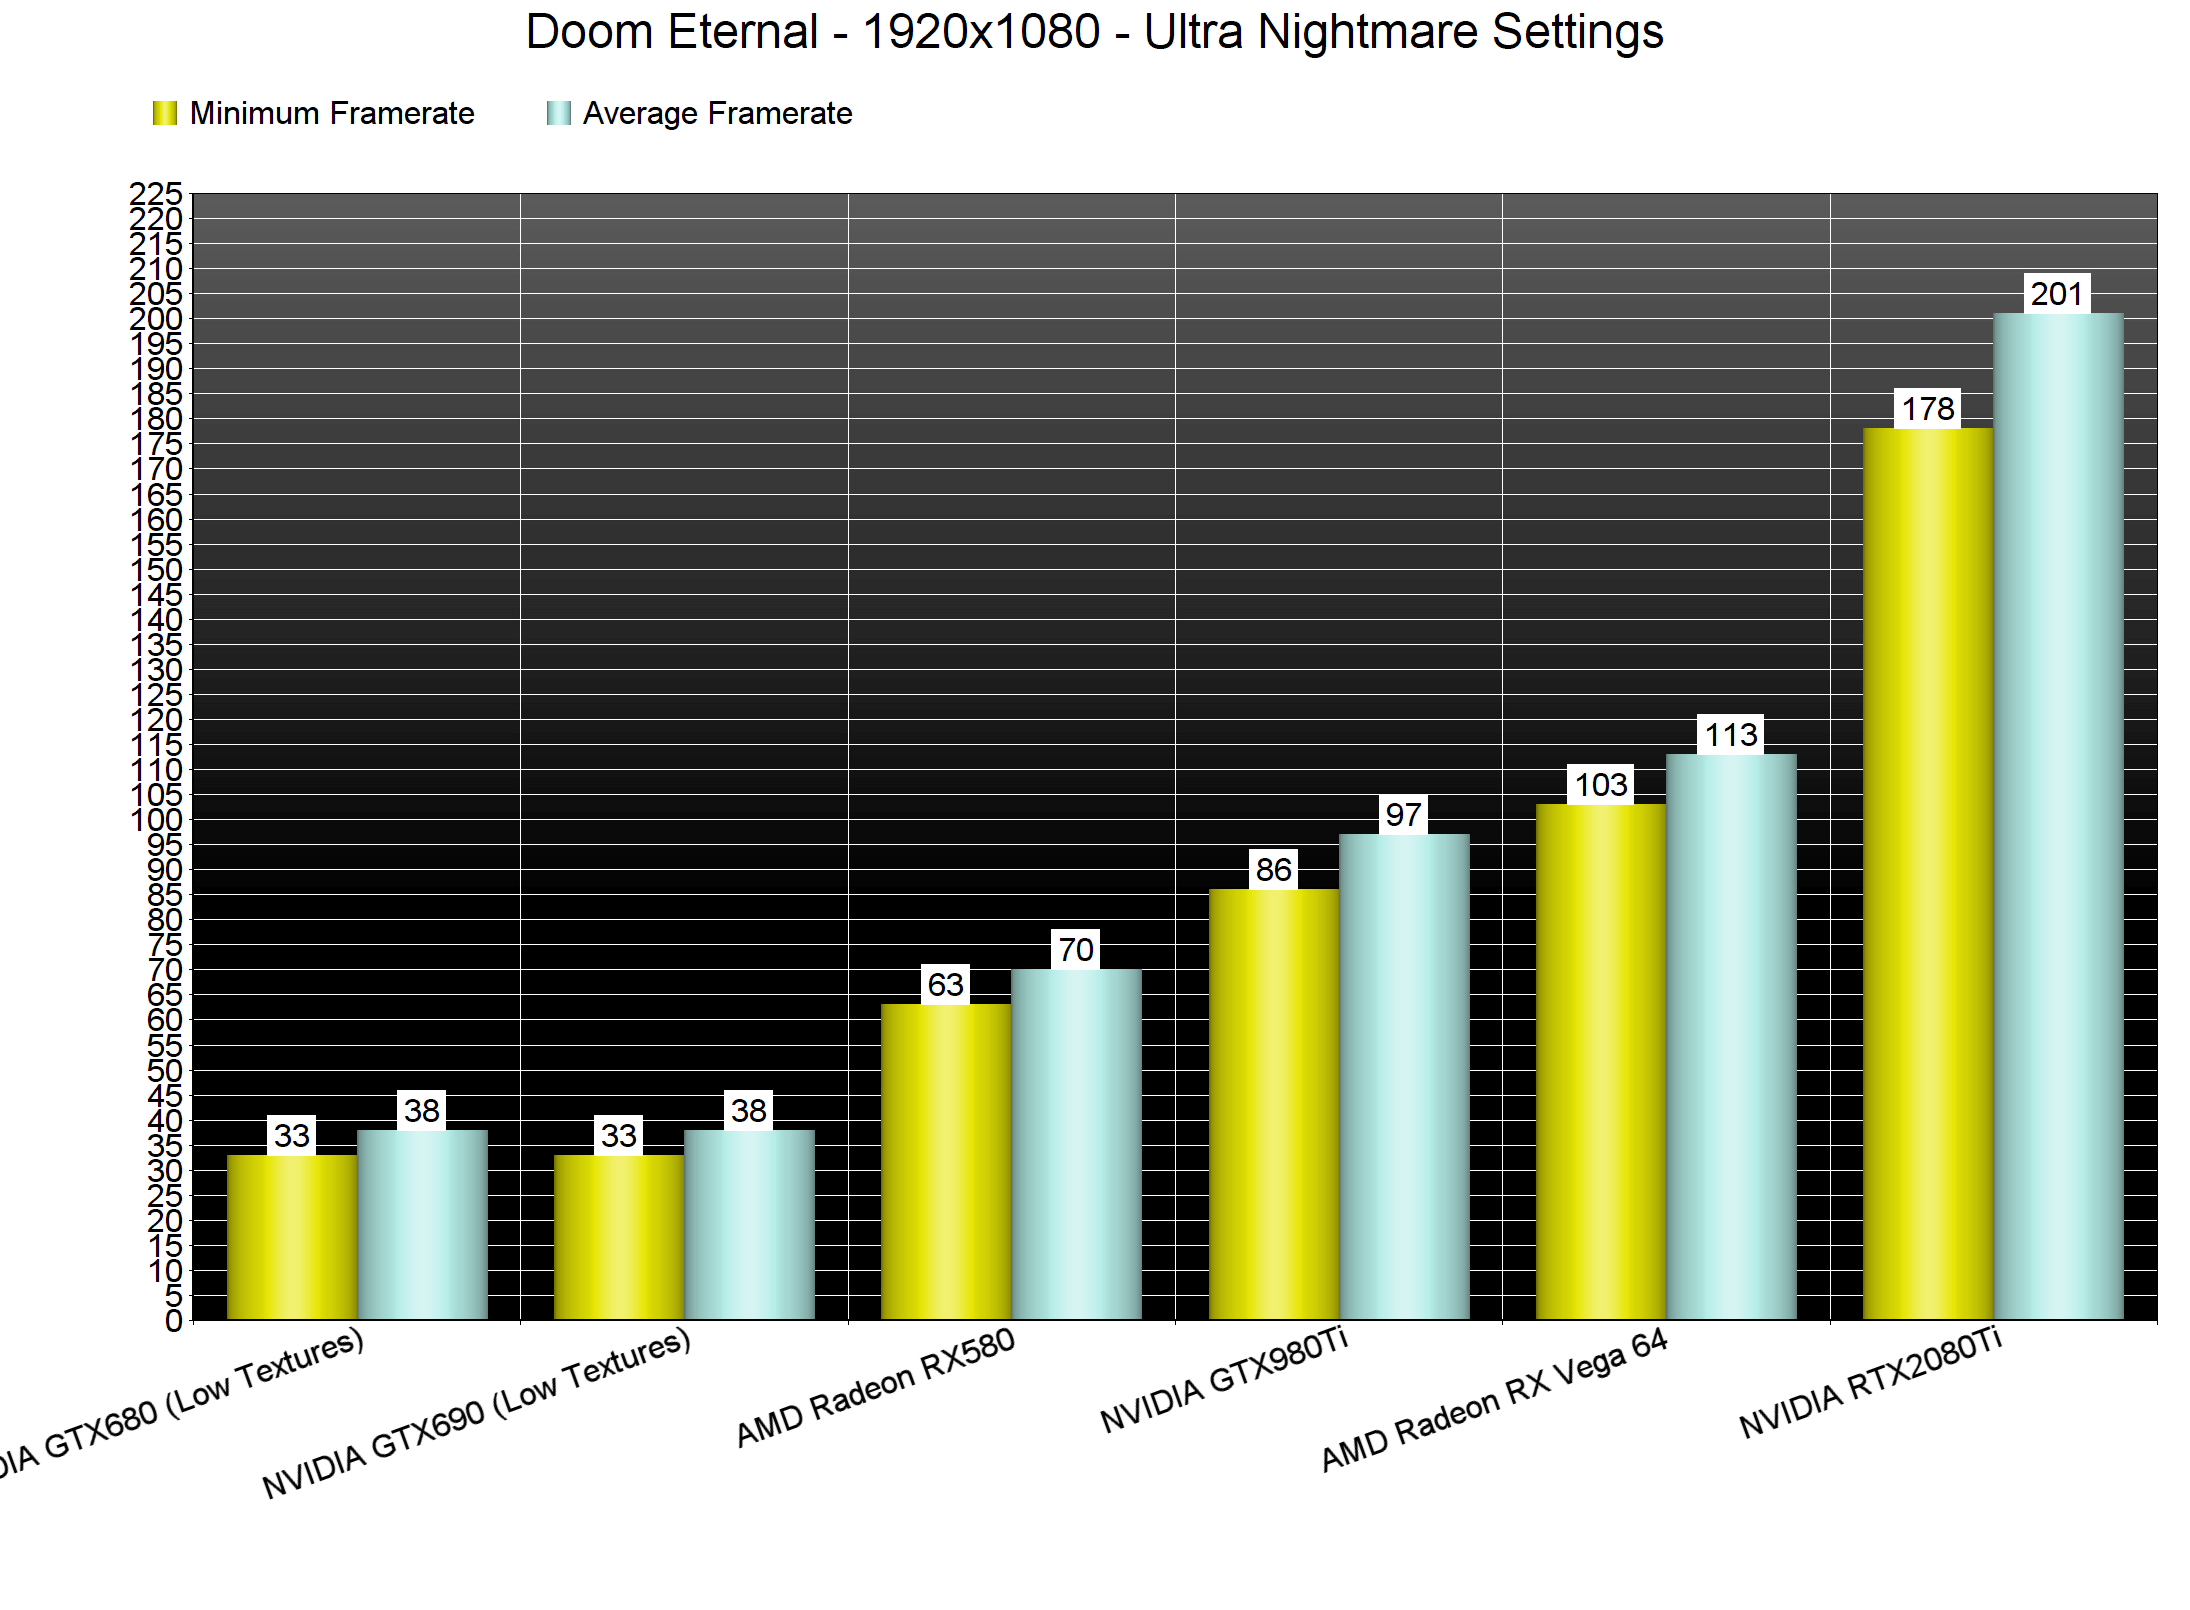The width and height of the screenshot is (2190, 1610).
Task: Select the RX580 average bar labeled 70
Action: pyautogui.click(x=1076, y=1144)
